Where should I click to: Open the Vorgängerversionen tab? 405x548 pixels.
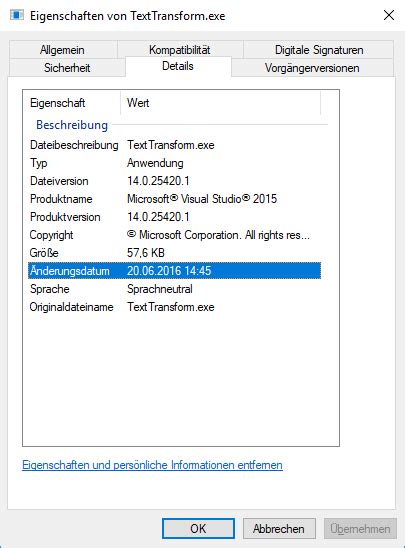pyautogui.click(x=312, y=68)
